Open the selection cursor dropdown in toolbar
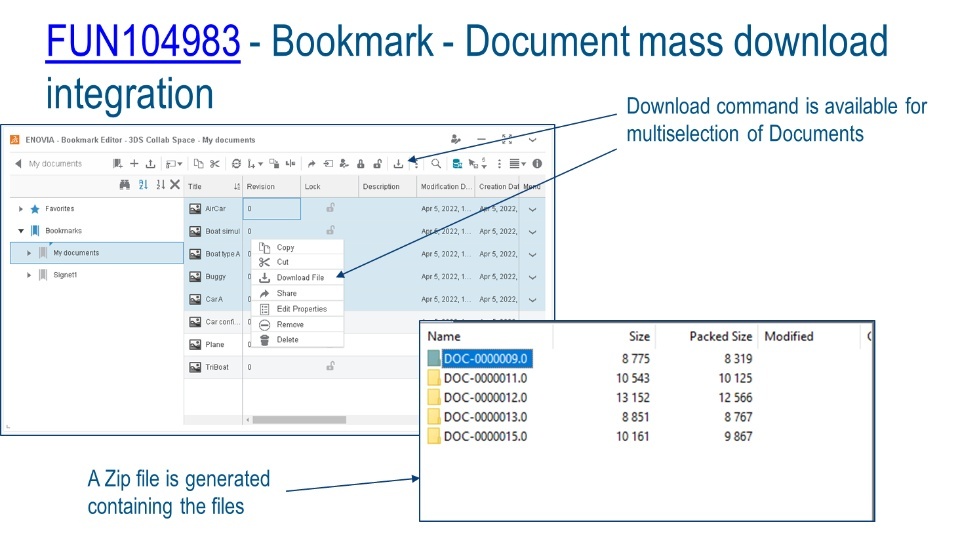 coord(478,163)
